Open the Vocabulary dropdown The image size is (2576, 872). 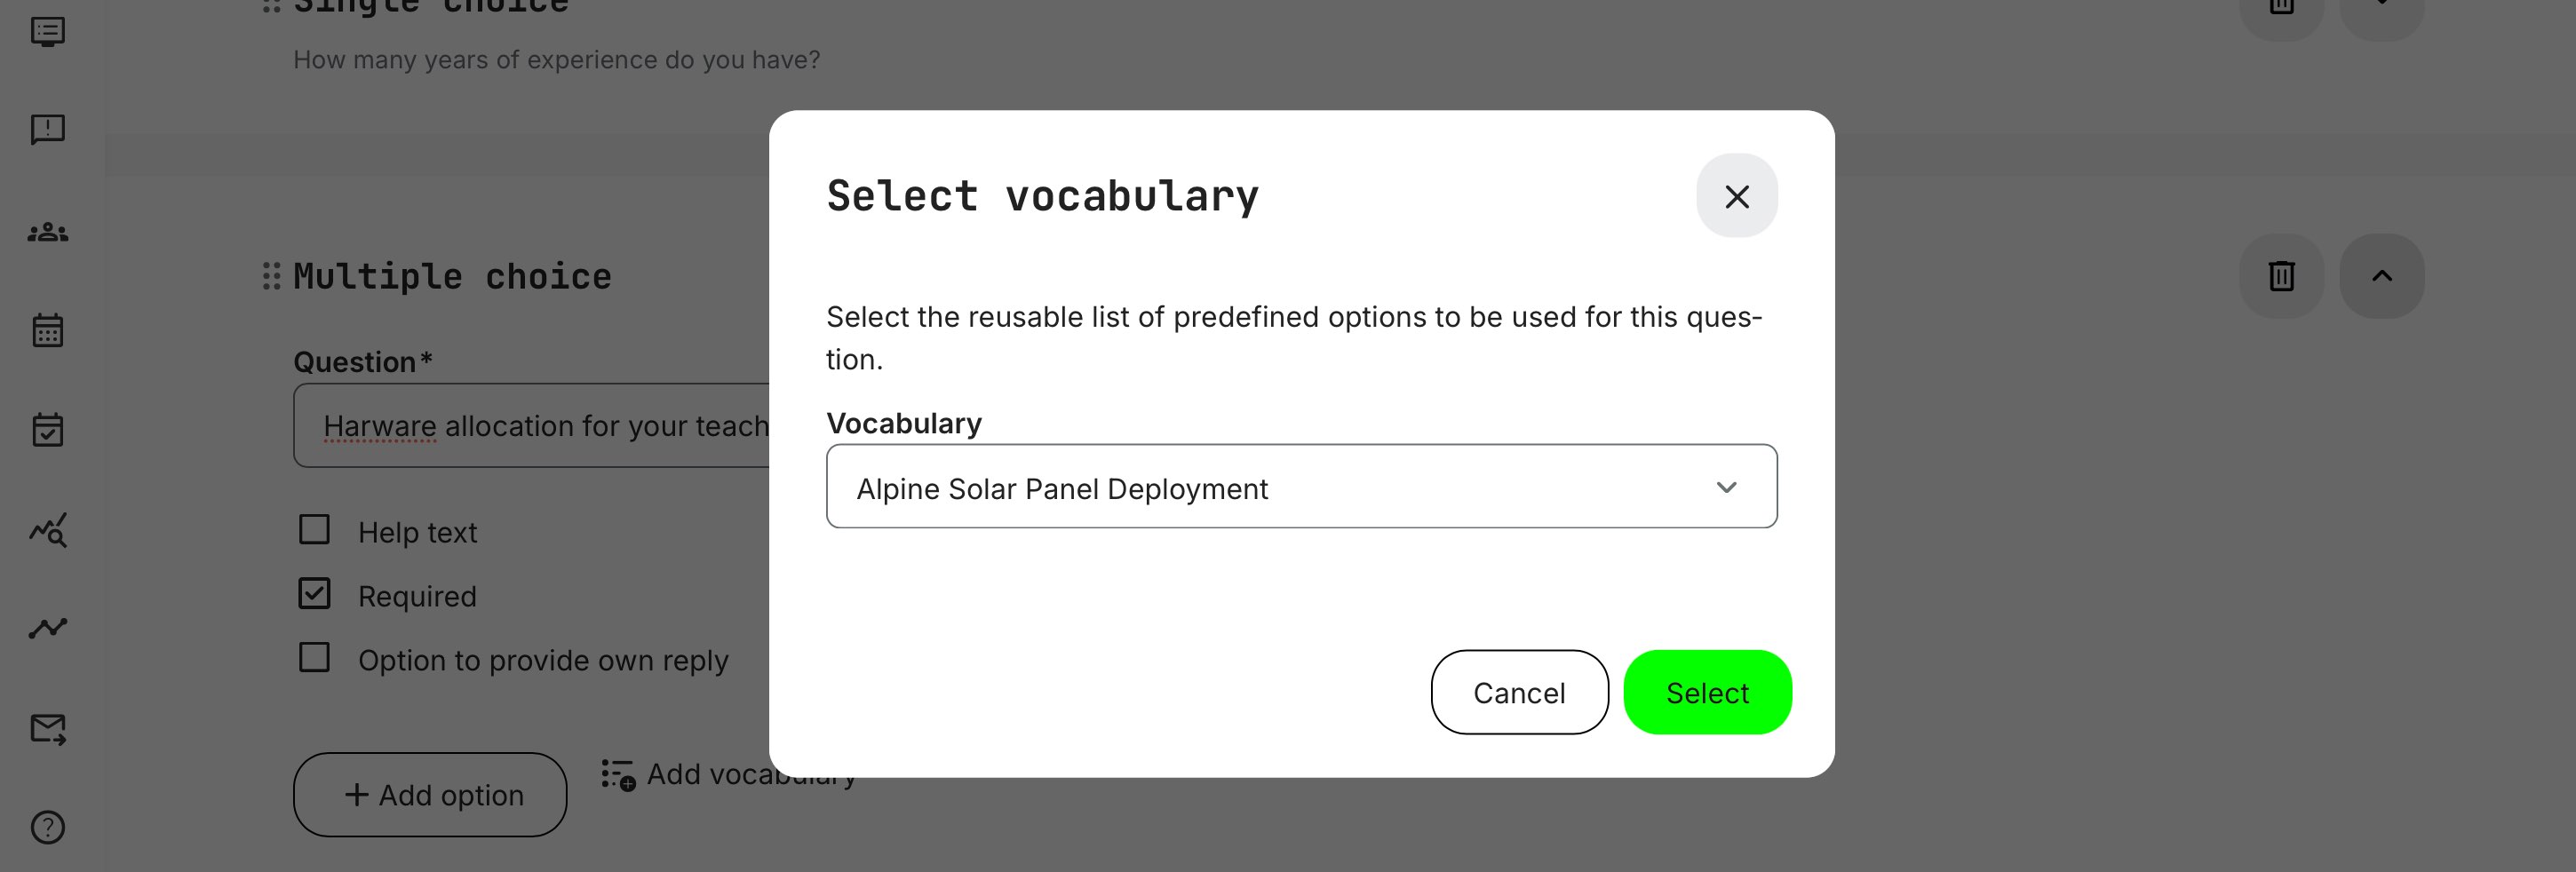click(x=1300, y=487)
